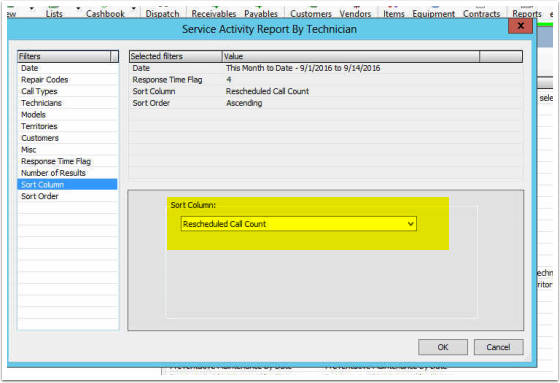The height and width of the screenshot is (383, 560).
Task: Click the Selected filters column header
Action: [175, 56]
